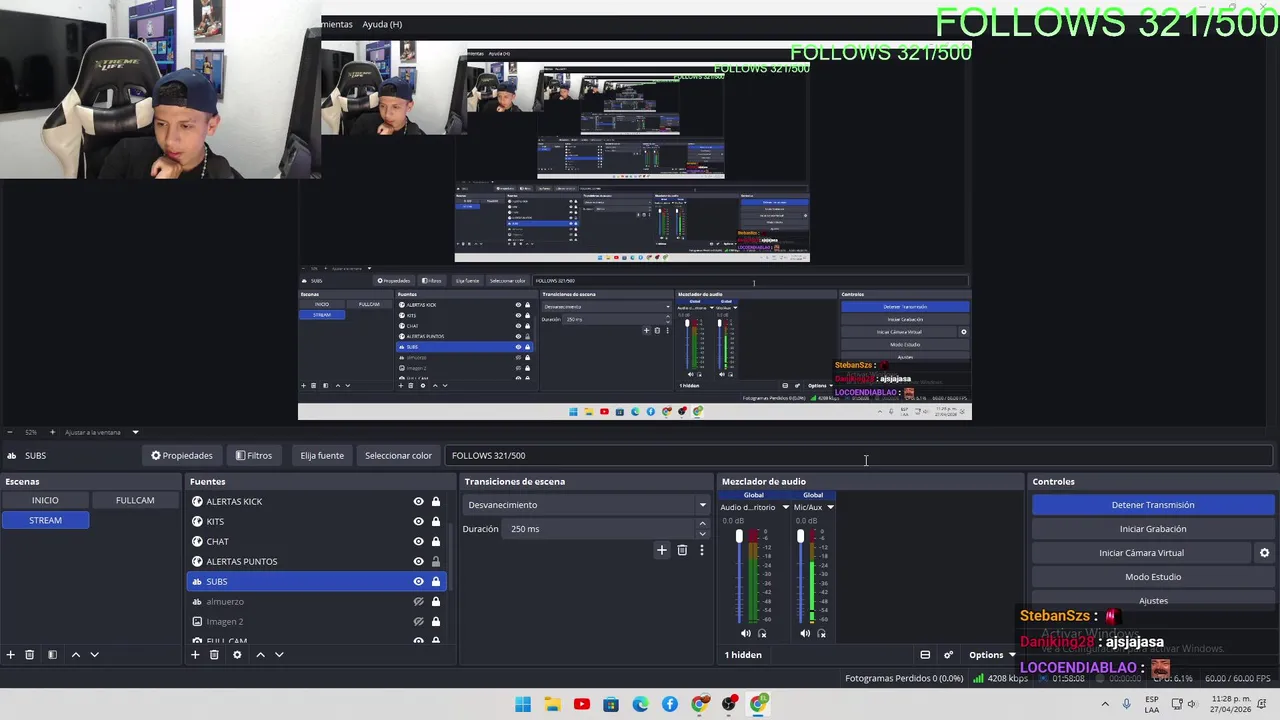Open Audio del escritorio channel dropdown arrow
This screenshot has width=1280, height=720.
pos(785,507)
